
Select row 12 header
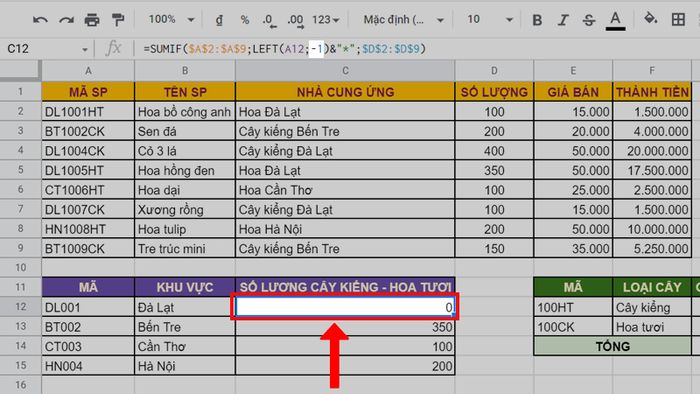(x=21, y=307)
